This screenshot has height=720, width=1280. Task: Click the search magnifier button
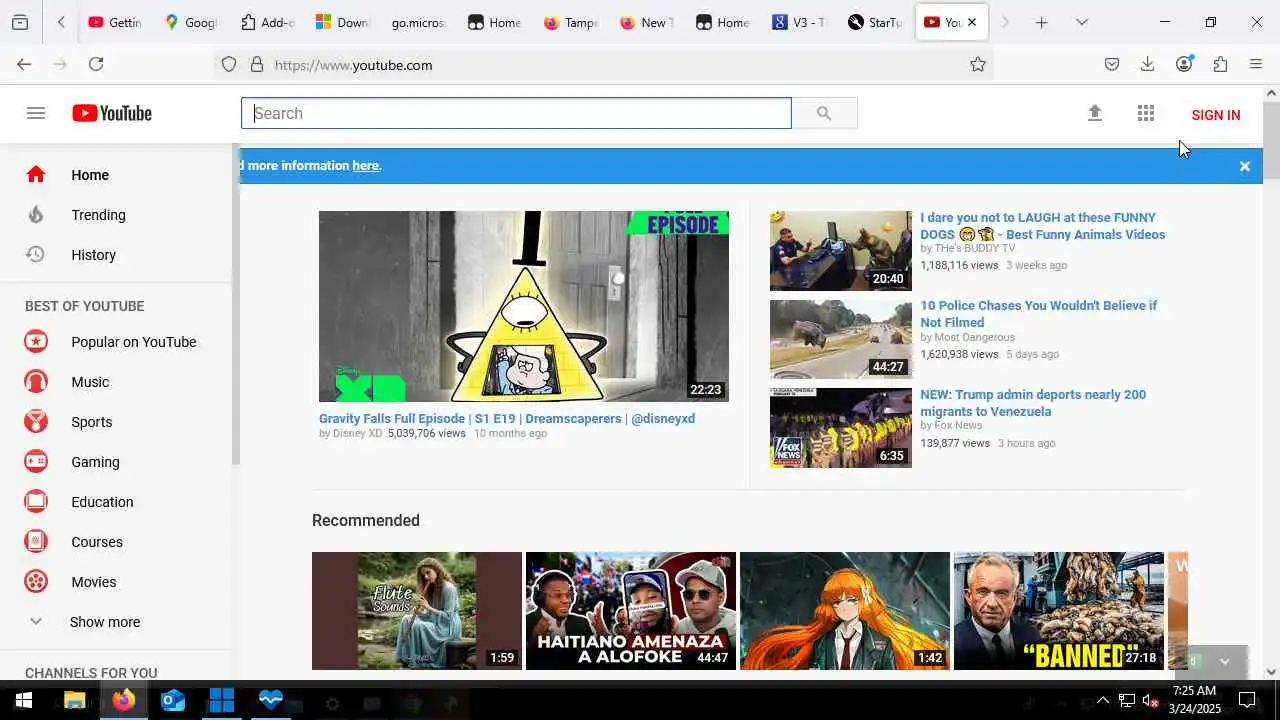point(824,113)
